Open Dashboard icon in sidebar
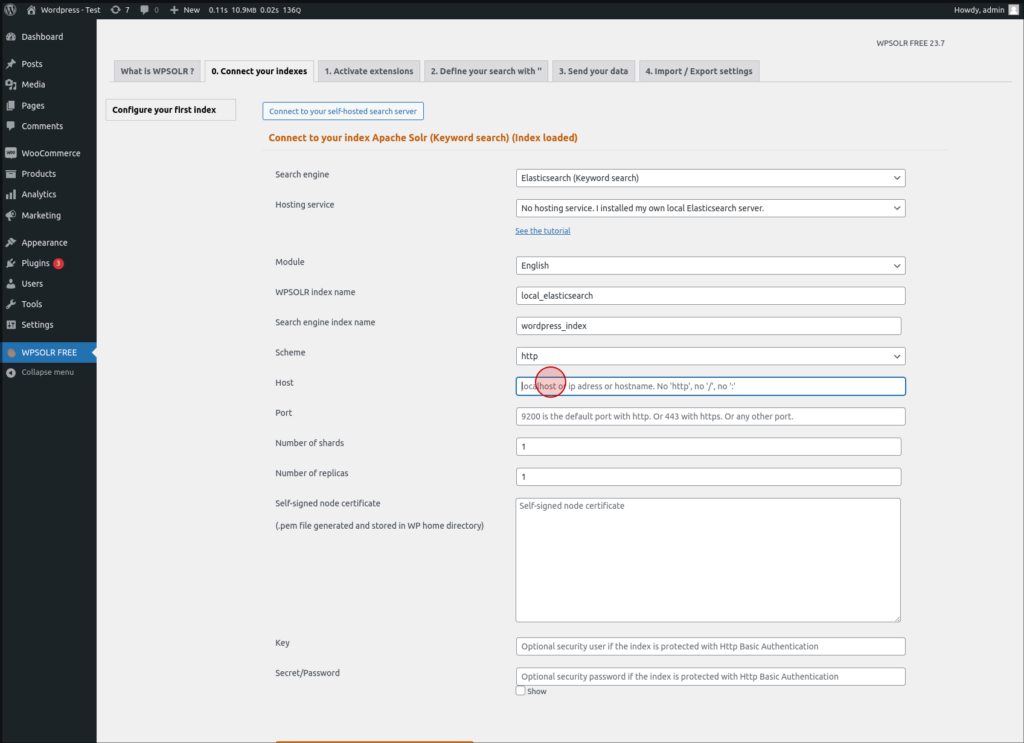1024x743 pixels. coord(10,37)
